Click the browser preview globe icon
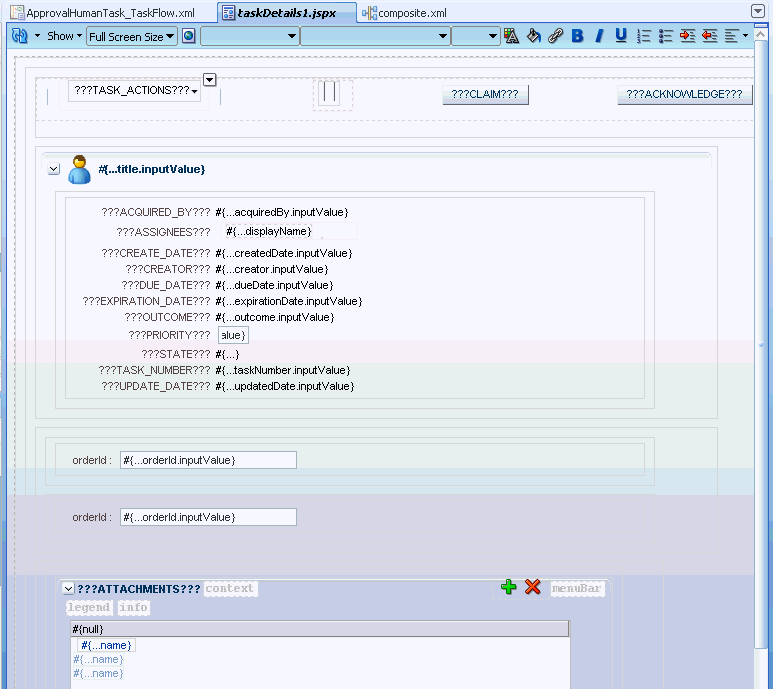Viewport: 773px width, 689px height. click(x=189, y=36)
